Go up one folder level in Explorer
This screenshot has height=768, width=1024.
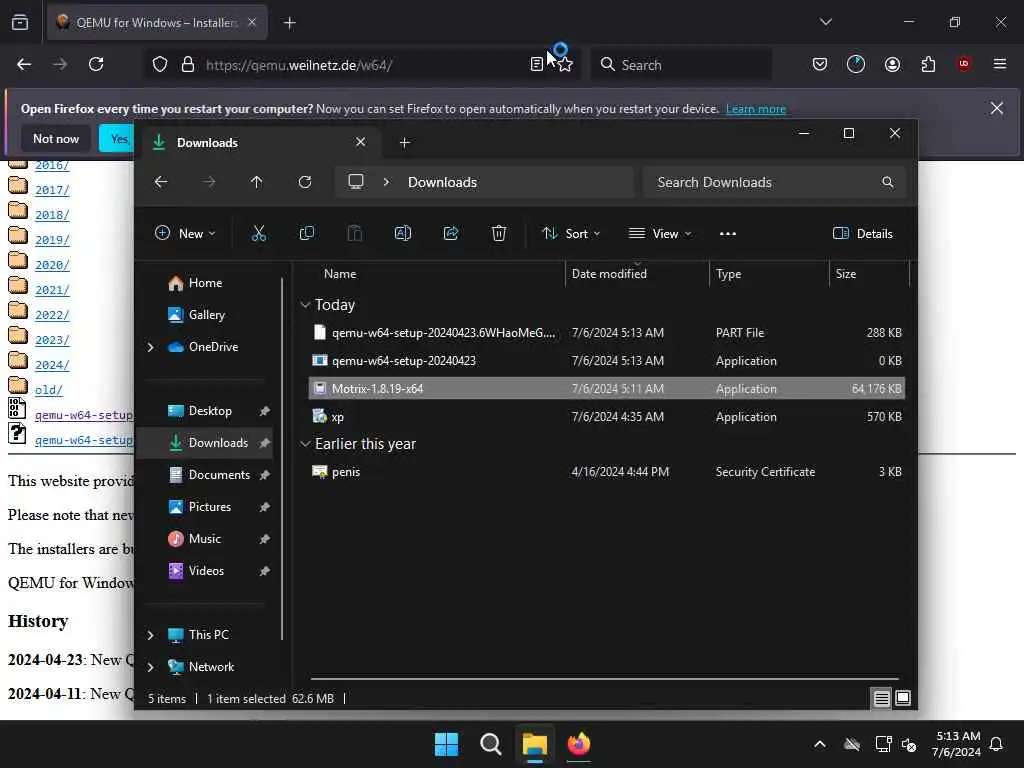[257, 182]
